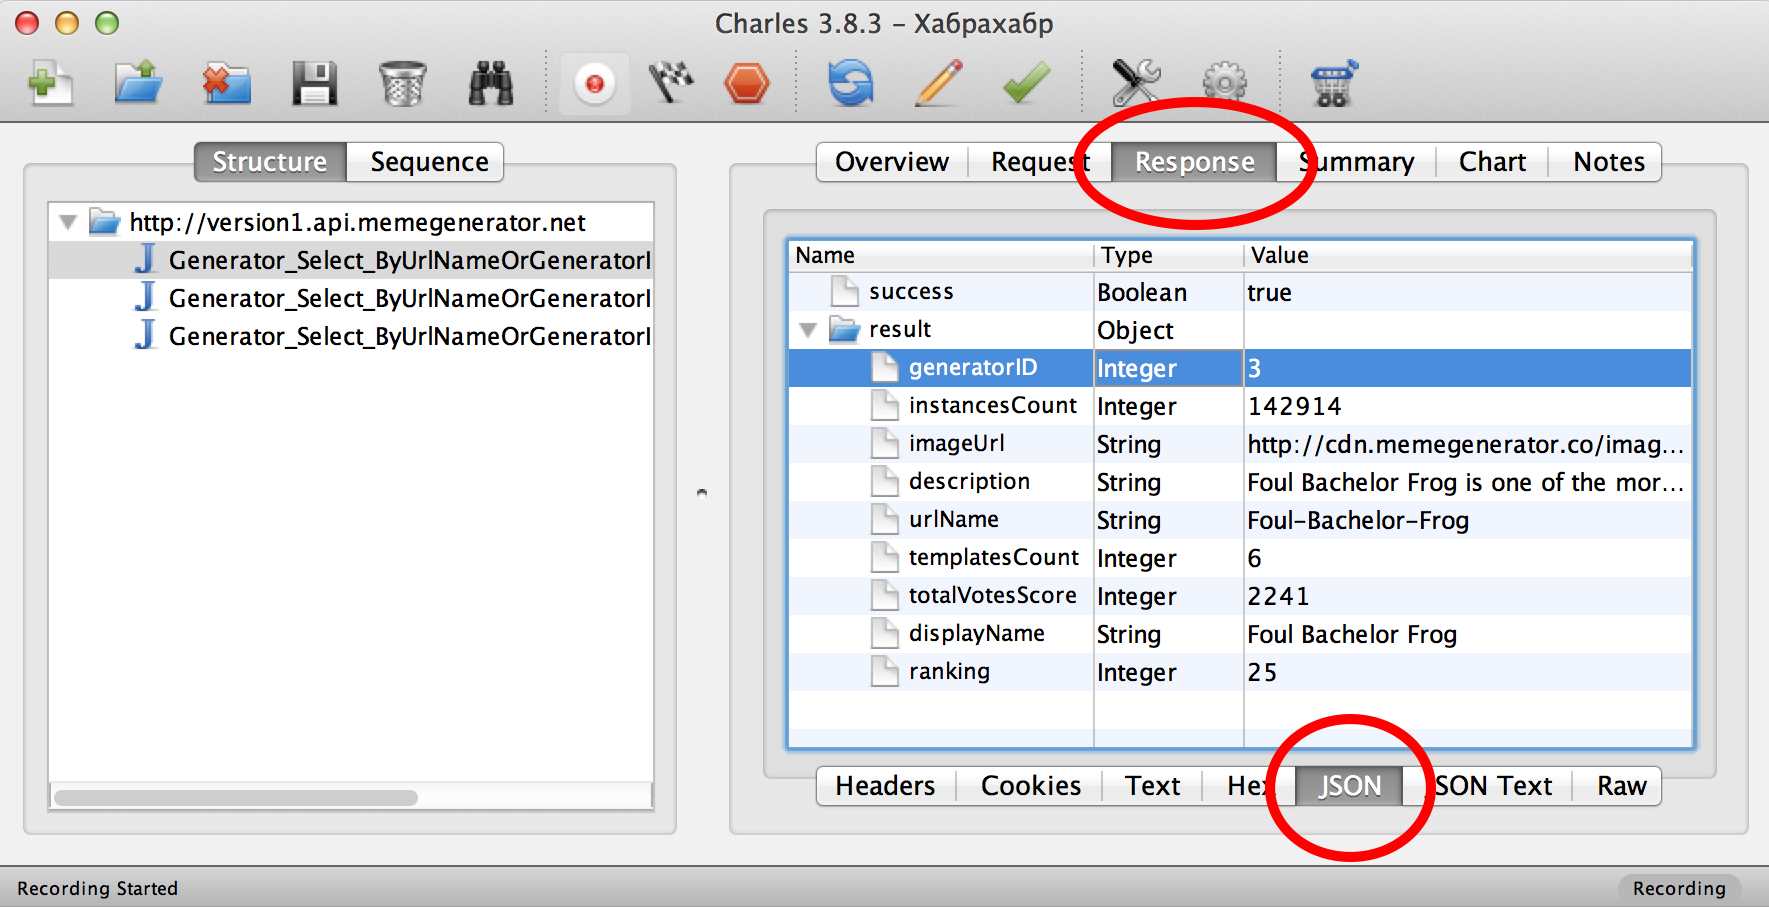Image resolution: width=1769 pixels, height=907 pixels.
Task: Select the templatesCount row
Action: pos(1240,558)
